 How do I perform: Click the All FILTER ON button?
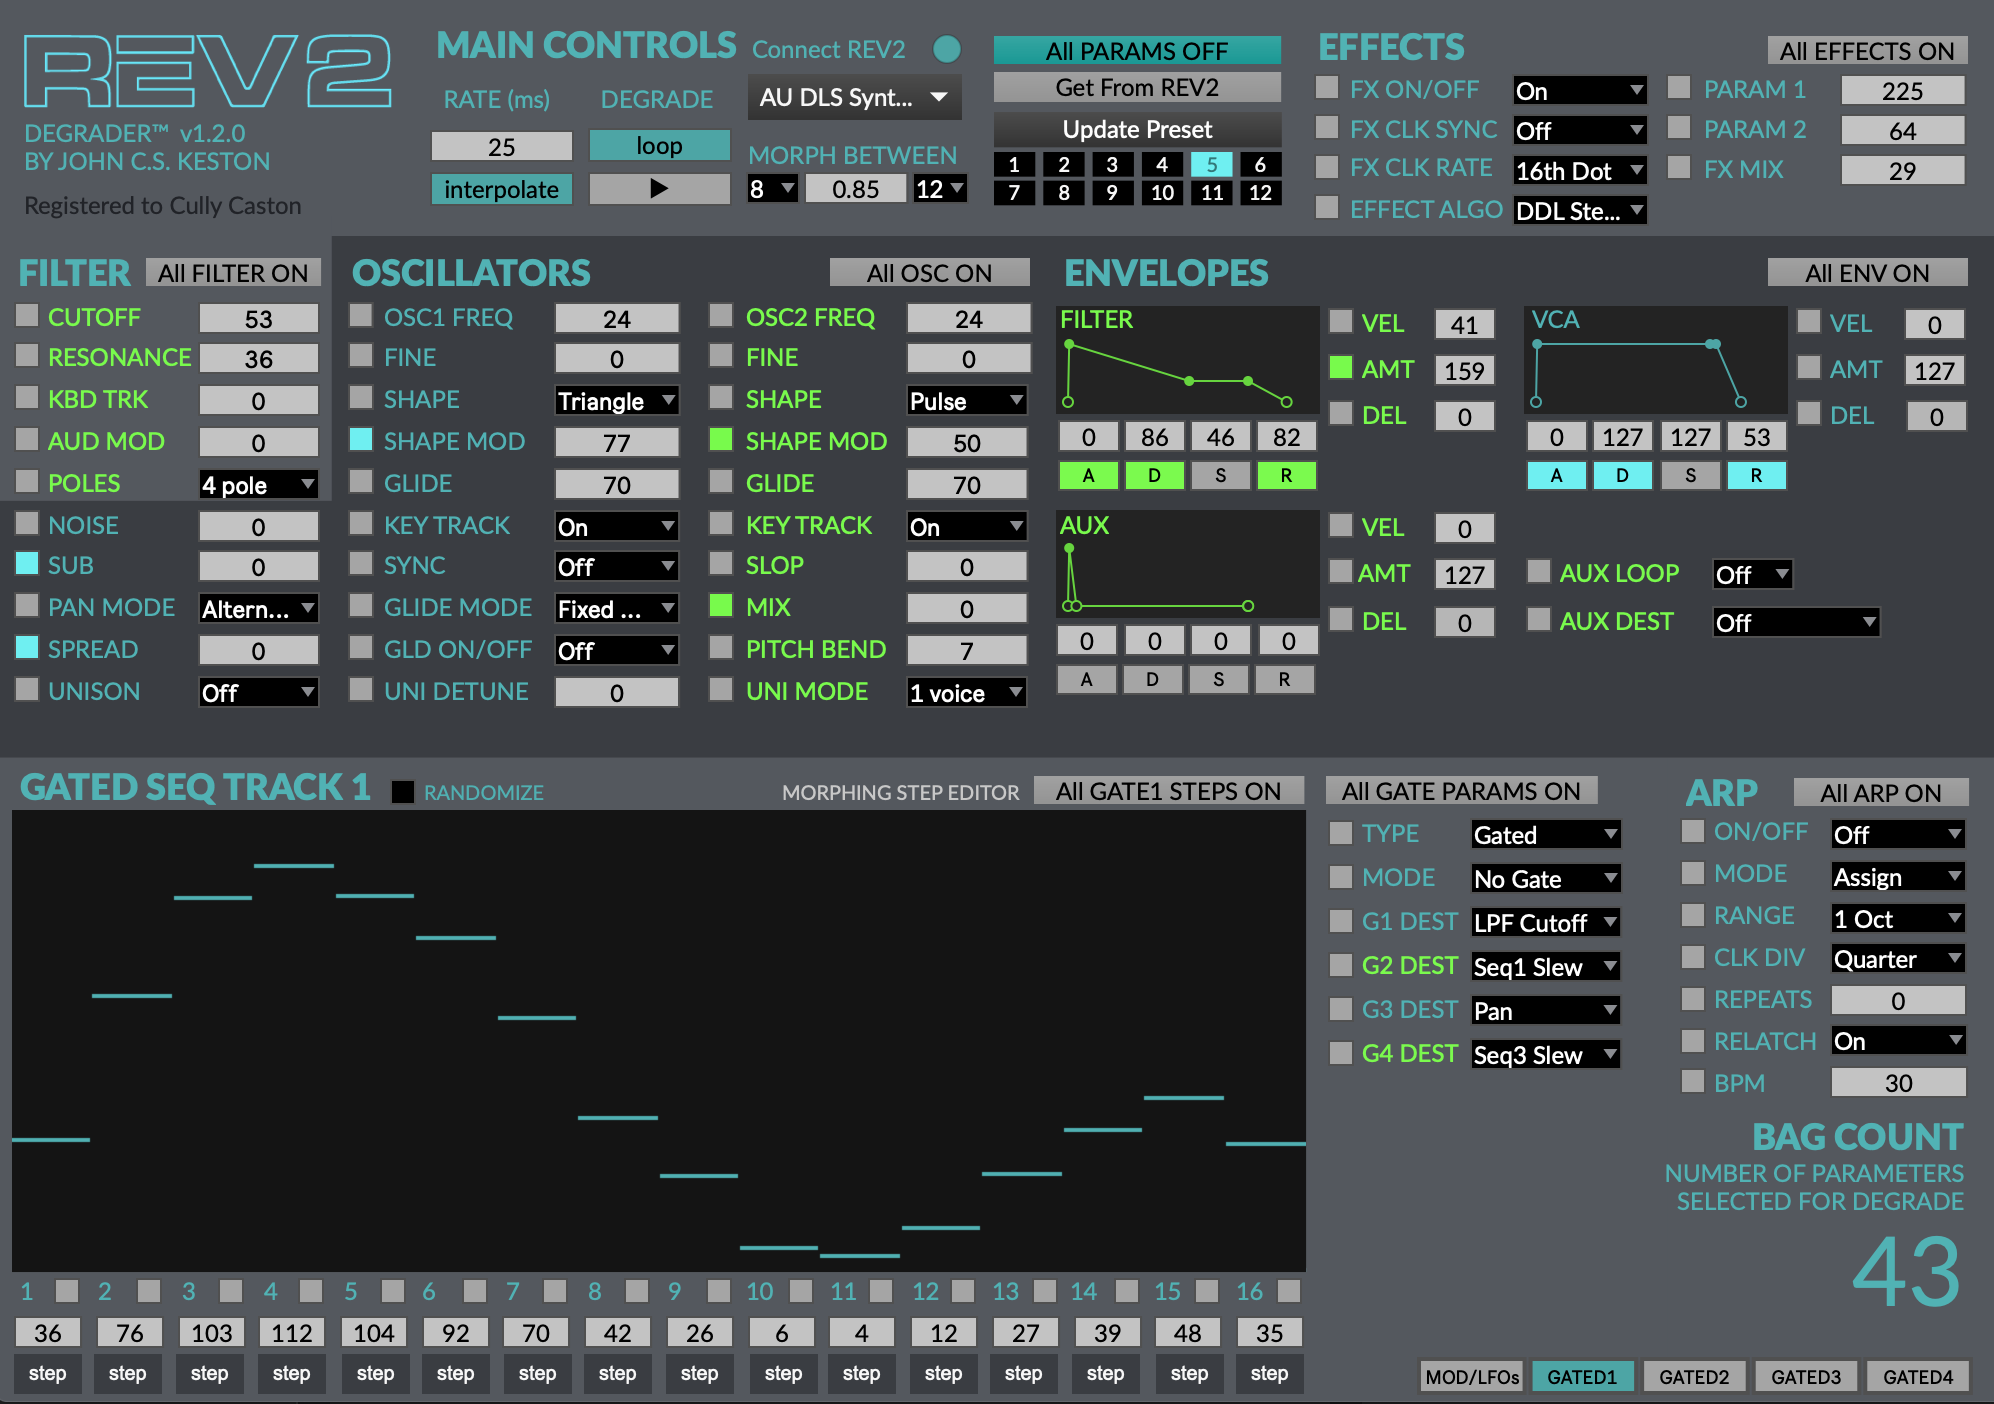(x=233, y=273)
